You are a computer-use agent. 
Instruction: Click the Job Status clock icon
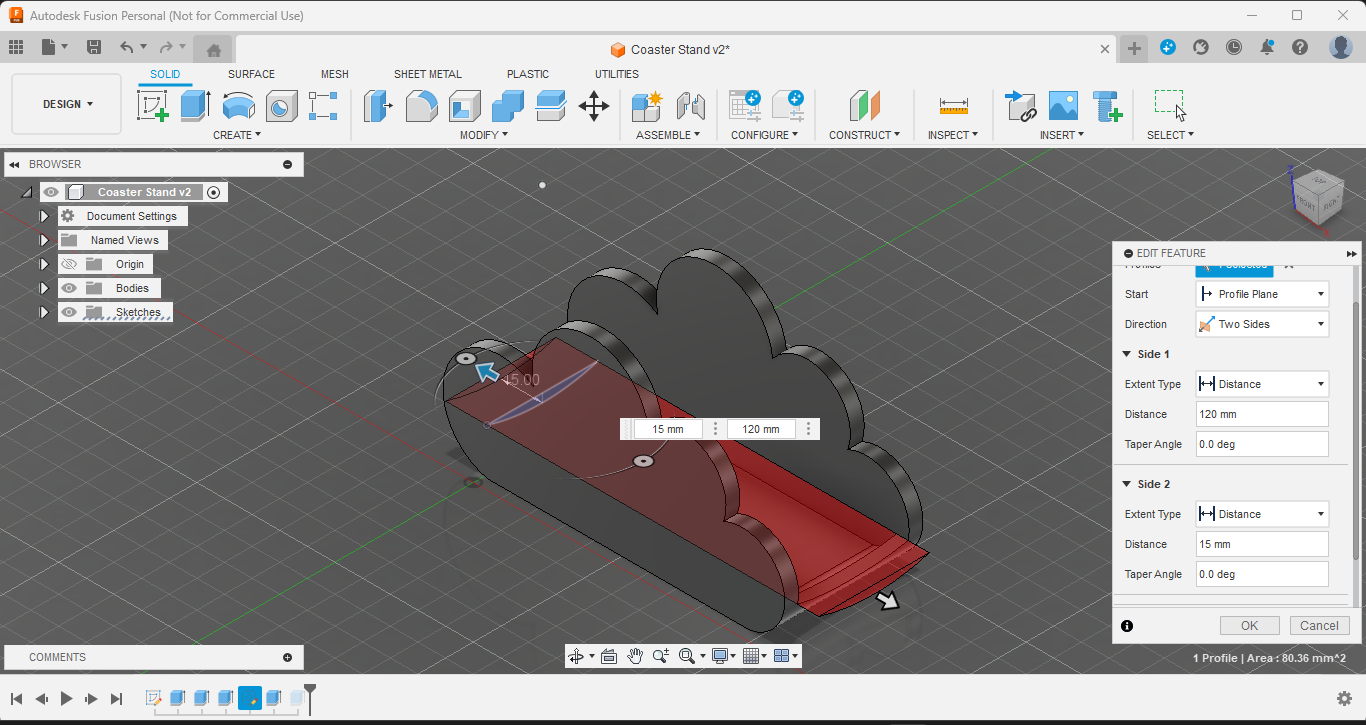click(1234, 47)
